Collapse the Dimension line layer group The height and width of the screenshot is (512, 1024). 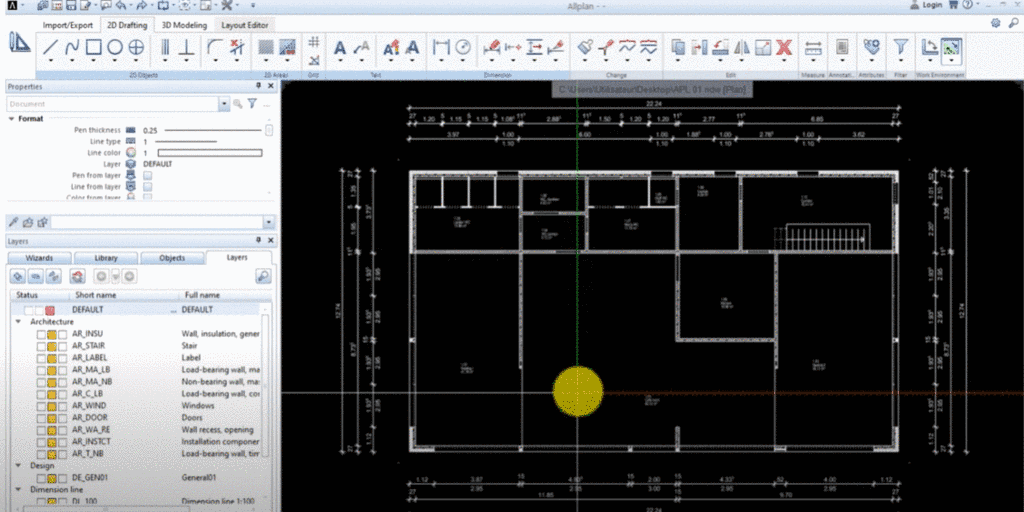pos(18,489)
